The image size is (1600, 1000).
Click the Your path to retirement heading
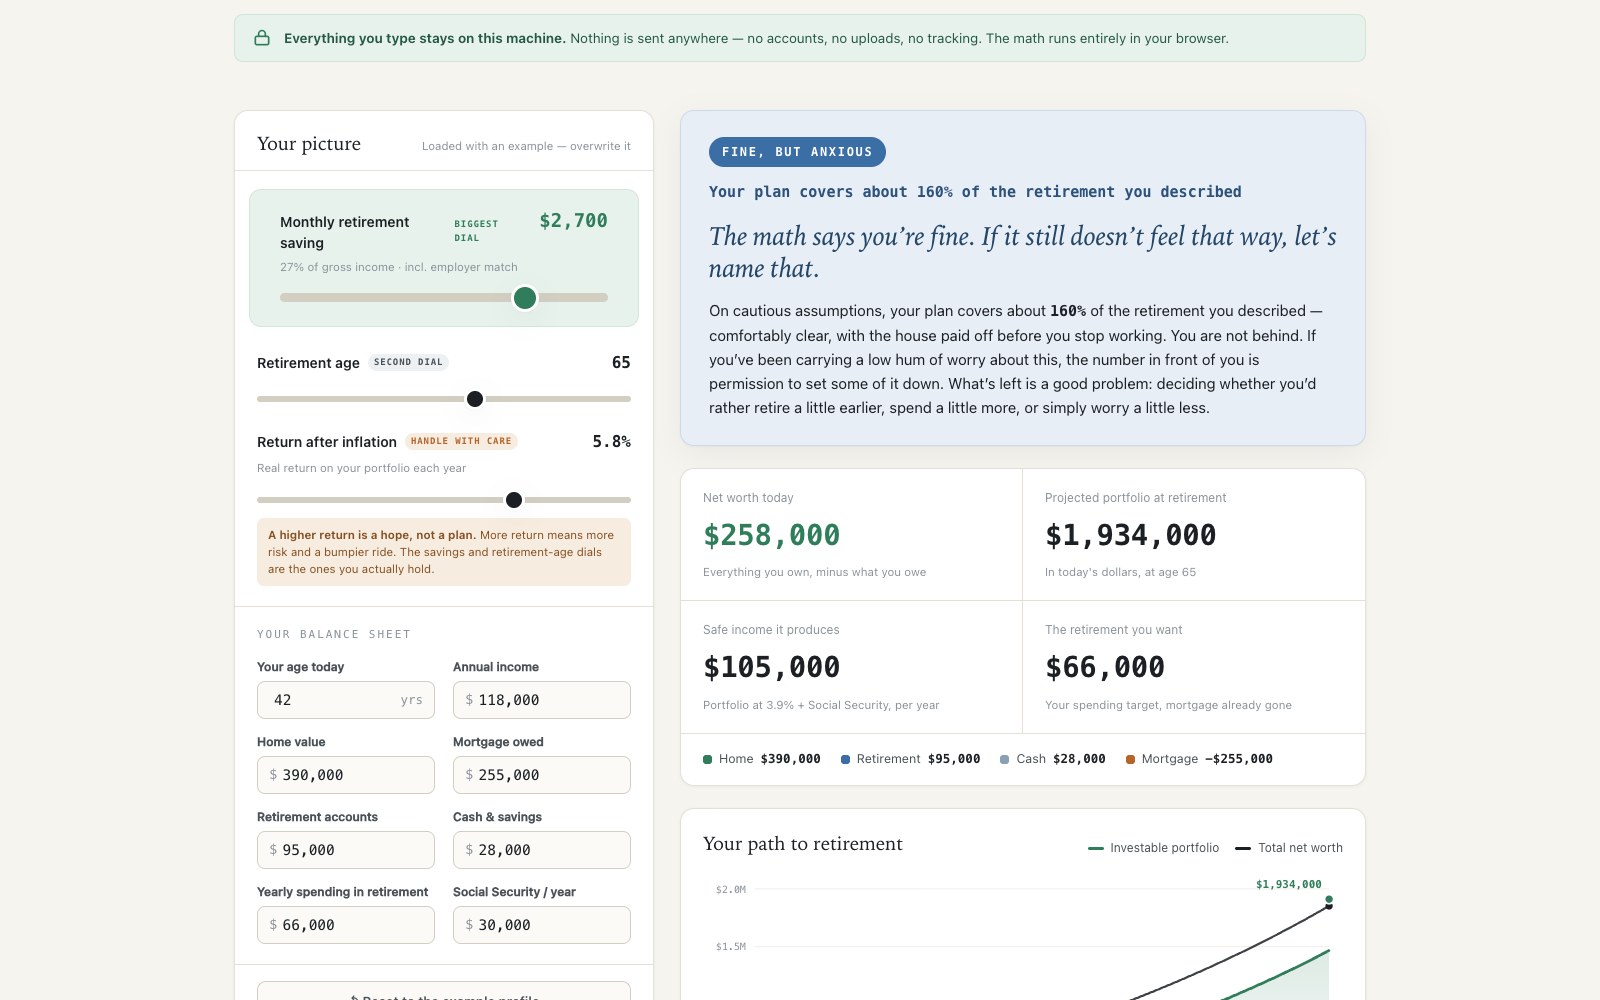click(x=803, y=844)
